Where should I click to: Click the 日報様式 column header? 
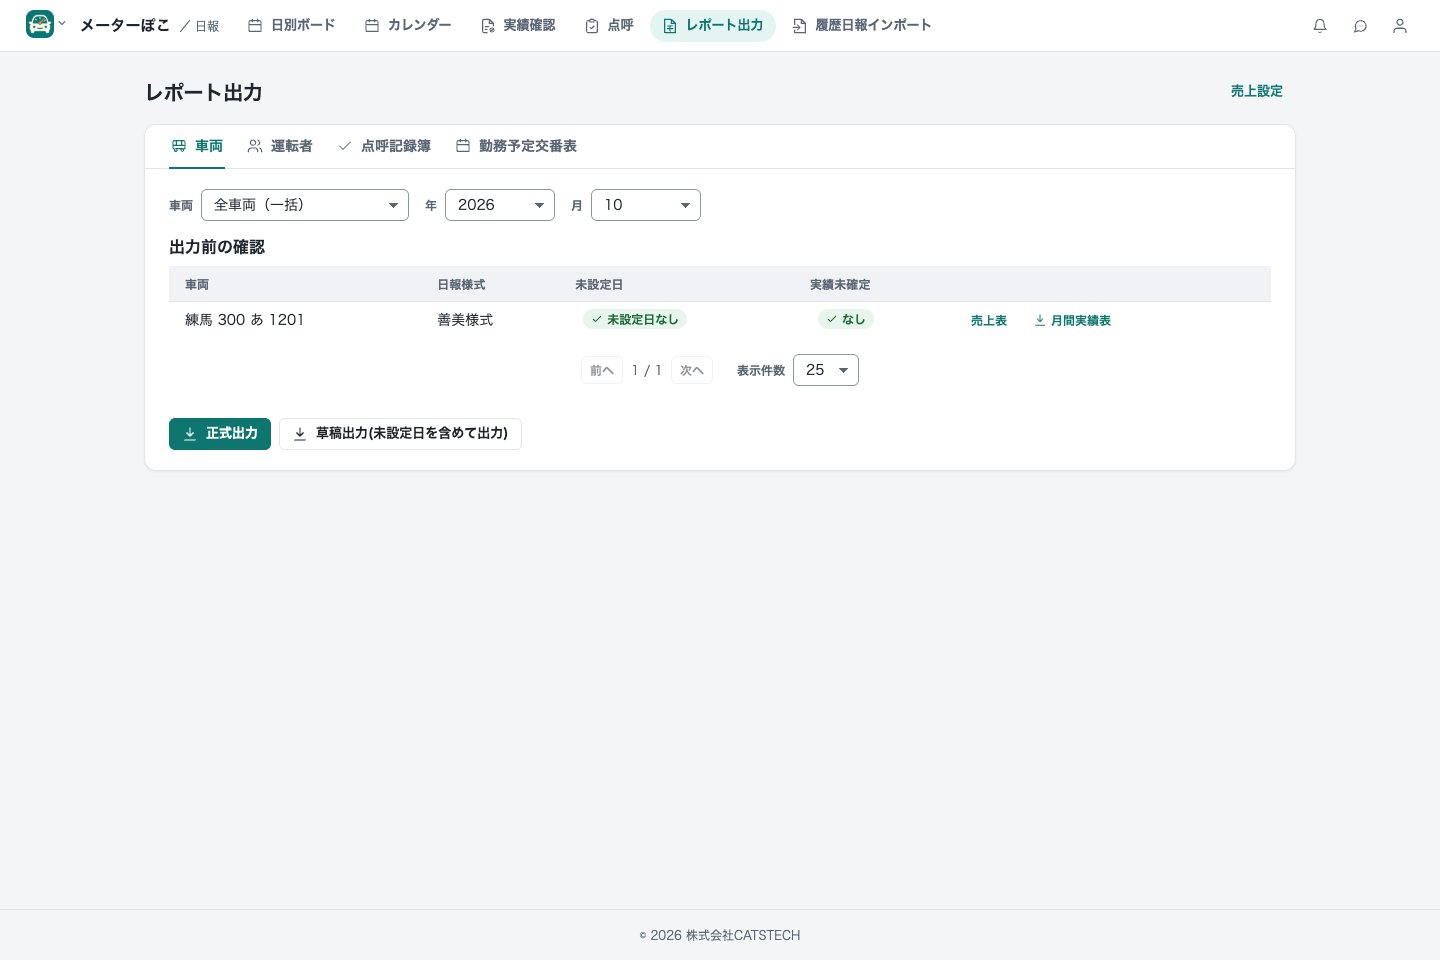pos(461,285)
